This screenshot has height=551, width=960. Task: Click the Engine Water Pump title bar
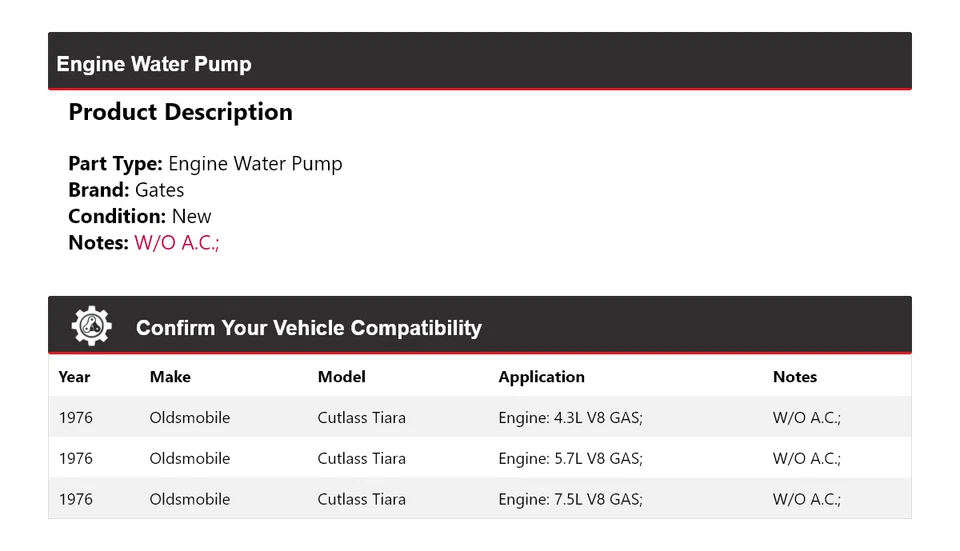click(x=154, y=64)
